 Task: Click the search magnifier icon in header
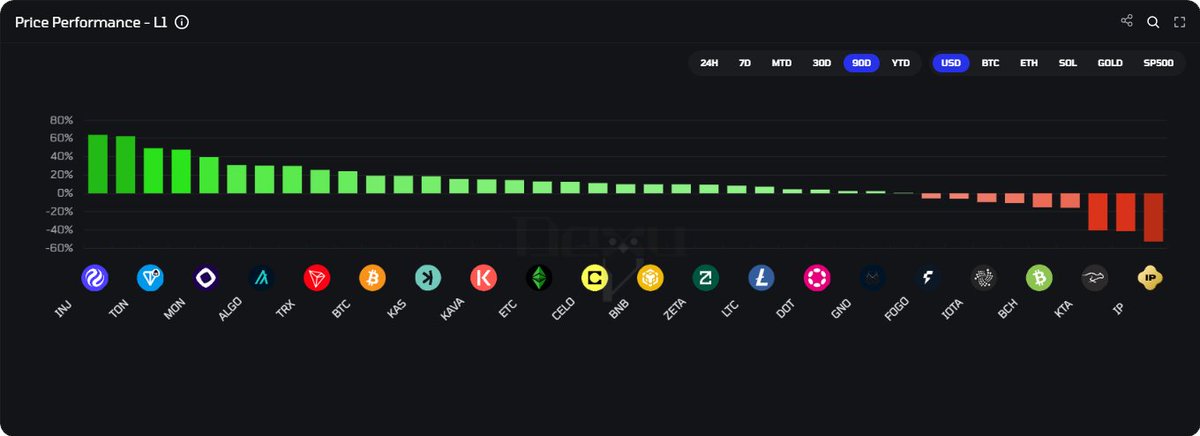[x=1153, y=21]
